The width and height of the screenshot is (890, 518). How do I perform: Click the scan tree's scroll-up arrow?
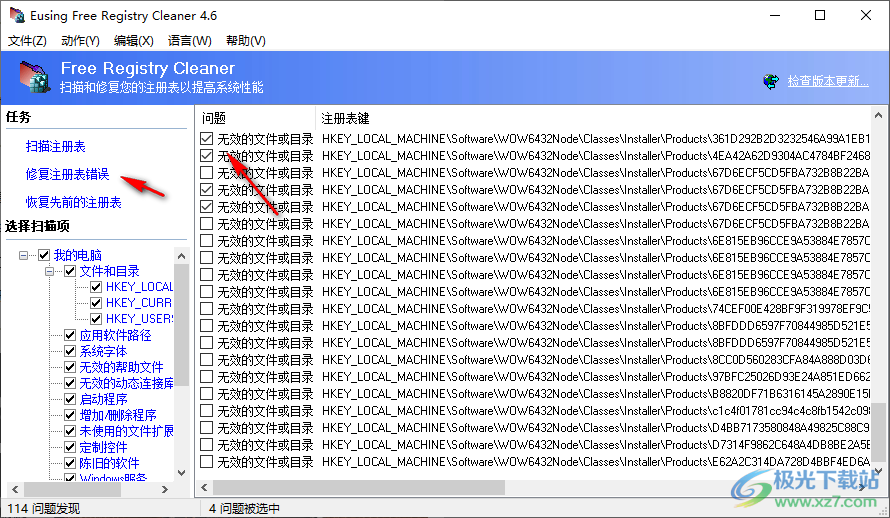coord(182,256)
